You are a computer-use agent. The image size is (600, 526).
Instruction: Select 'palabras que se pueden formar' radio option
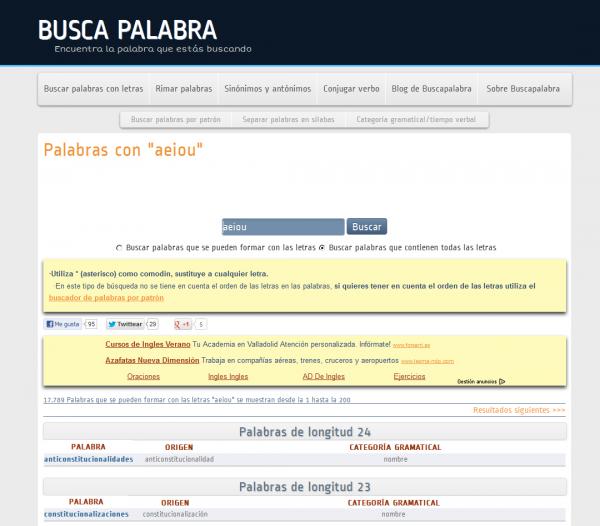pos(119,247)
